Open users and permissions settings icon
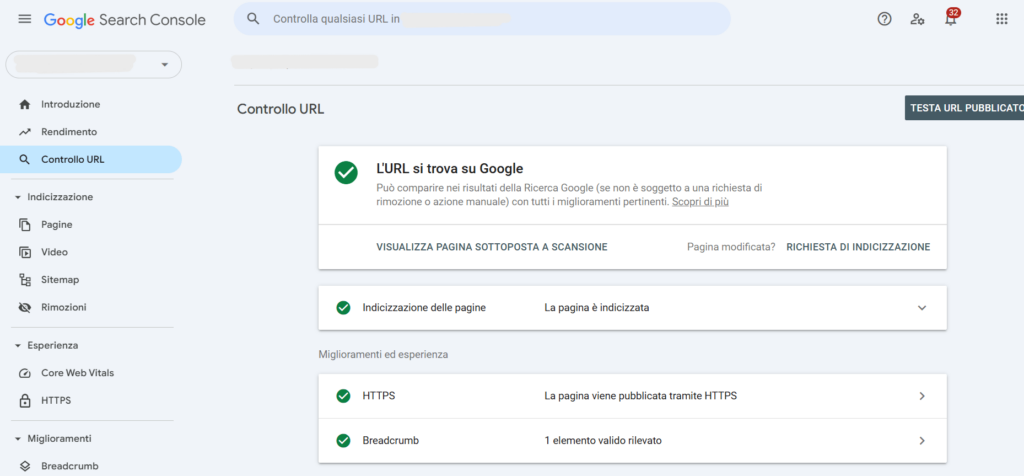 (x=917, y=19)
